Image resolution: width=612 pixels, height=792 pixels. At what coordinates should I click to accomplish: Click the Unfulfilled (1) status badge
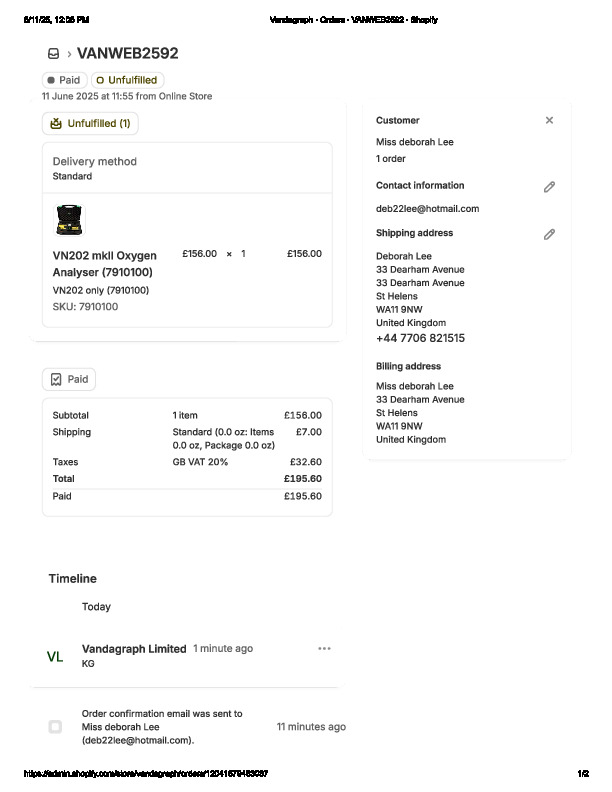90,124
